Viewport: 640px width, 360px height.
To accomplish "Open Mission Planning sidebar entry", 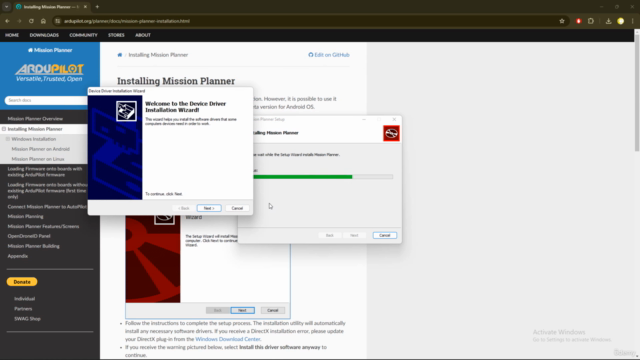I will click(25, 216).
